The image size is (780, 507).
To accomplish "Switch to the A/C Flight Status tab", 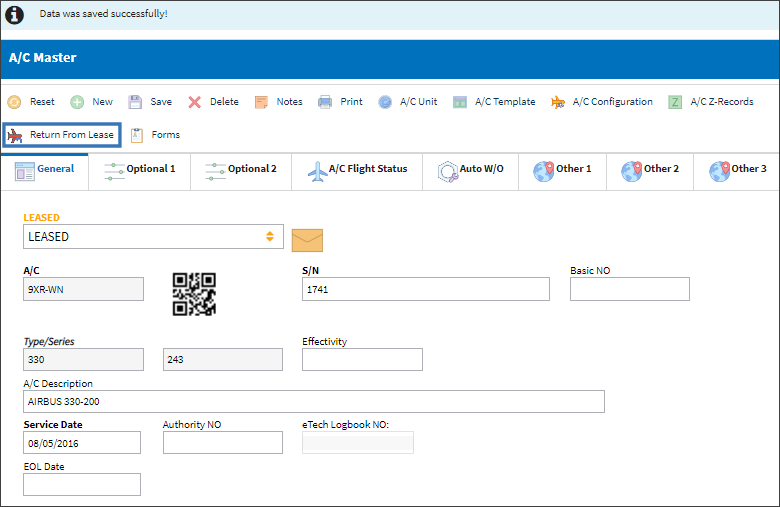I will [357, 171].
